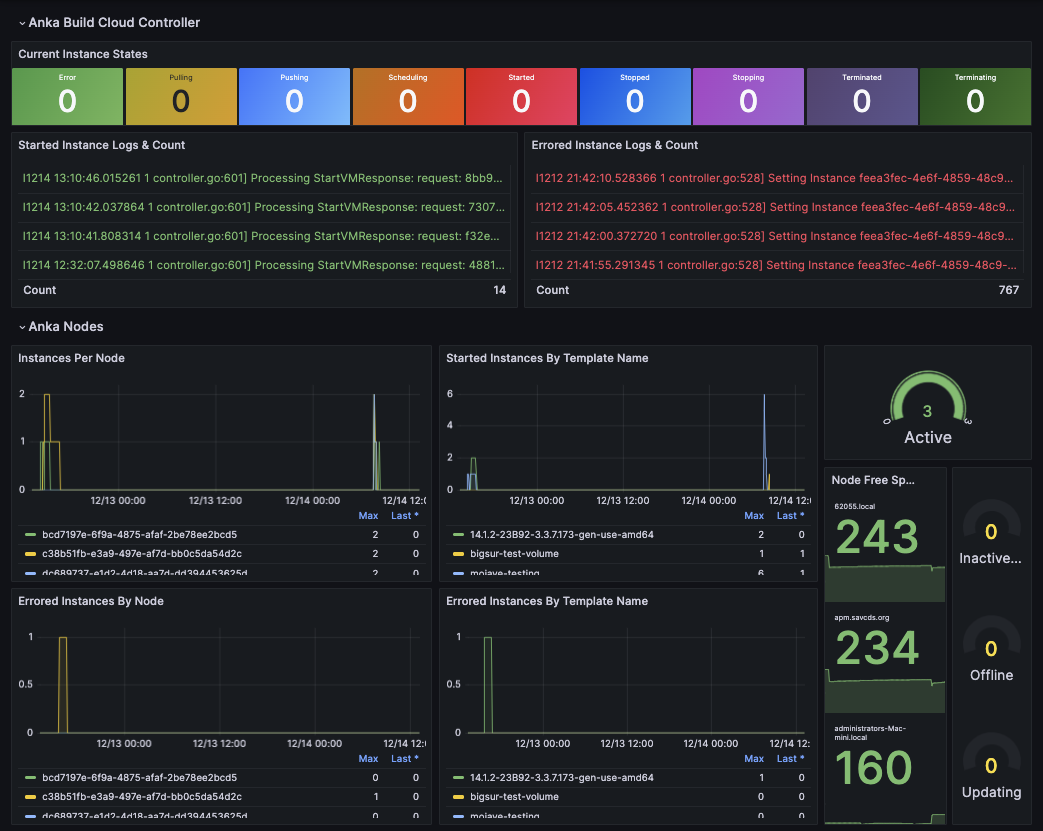The height and width of the screenshot is (831, 1043).
Task: Collapse the Anka Nodes row
Action: point(64,326)
